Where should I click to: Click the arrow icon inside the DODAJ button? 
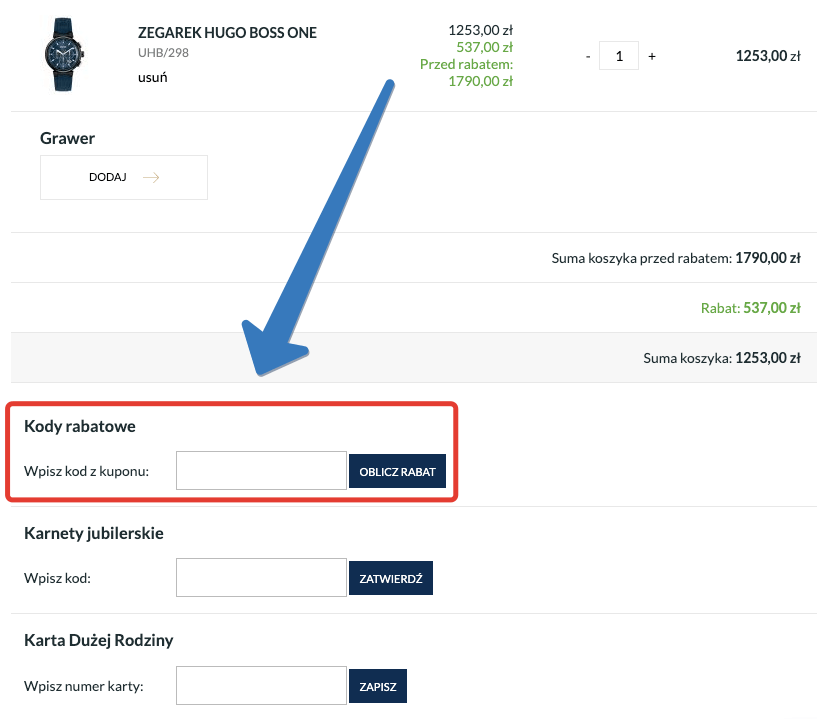[x=151, y=178]
